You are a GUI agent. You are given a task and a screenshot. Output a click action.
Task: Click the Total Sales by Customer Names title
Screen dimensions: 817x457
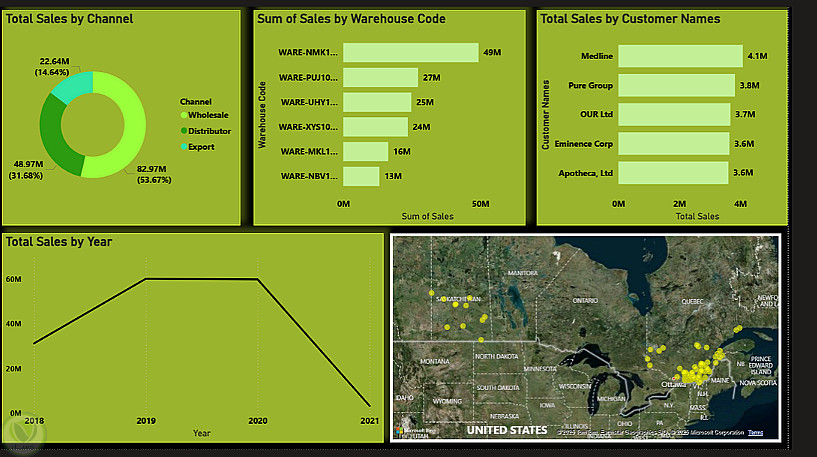coord(630,19)
